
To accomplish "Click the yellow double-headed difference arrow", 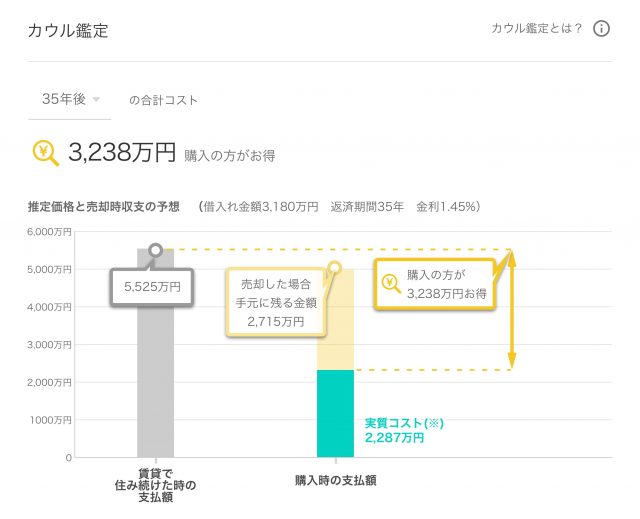I will (512, 309).
